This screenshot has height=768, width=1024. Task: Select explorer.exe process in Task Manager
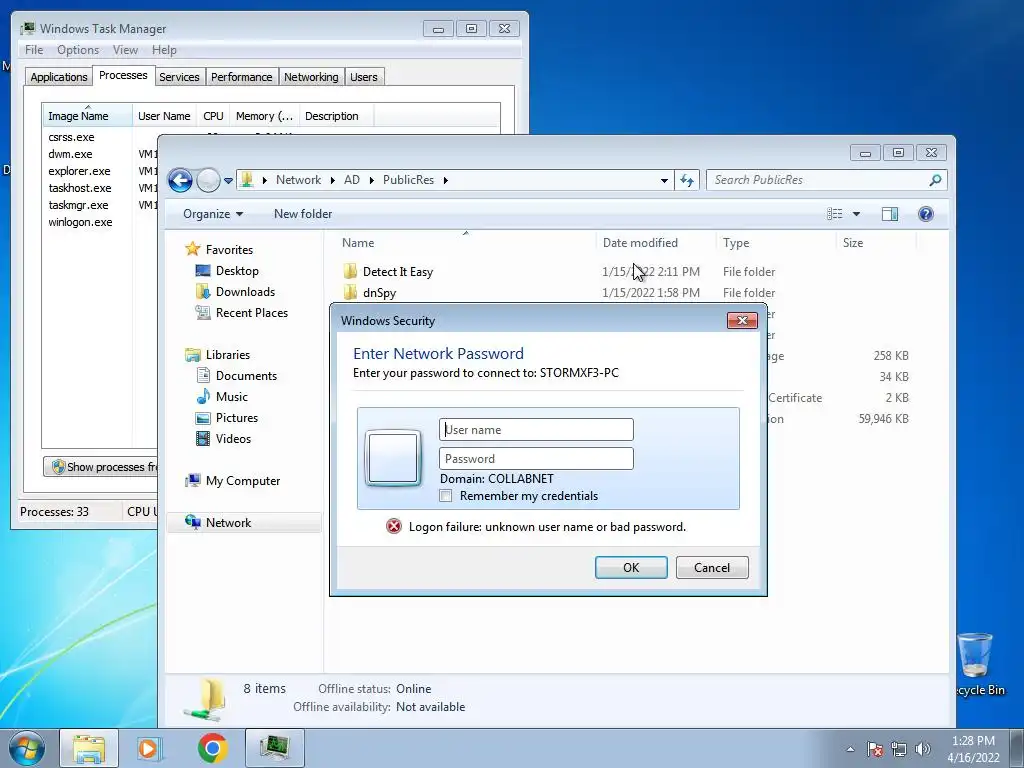[x=79, y=171]
